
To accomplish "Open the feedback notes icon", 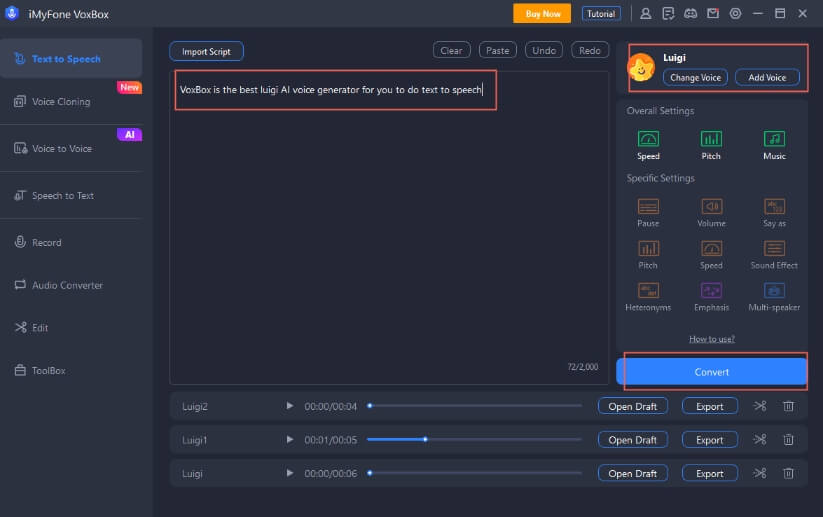I will pyautogui.click(x=668, y=14).
